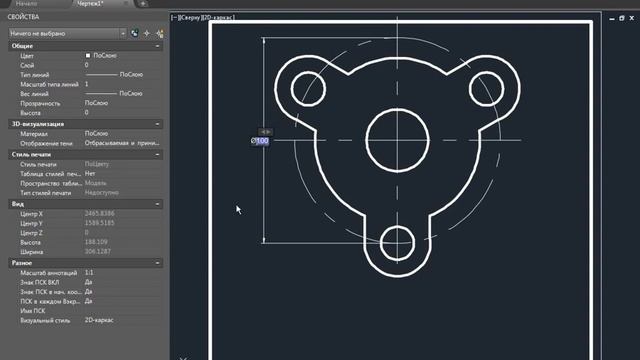Switch to the Чертеж1* drawing tab
The height and width of the screenshot is (360, 640).
coord(91,3)
